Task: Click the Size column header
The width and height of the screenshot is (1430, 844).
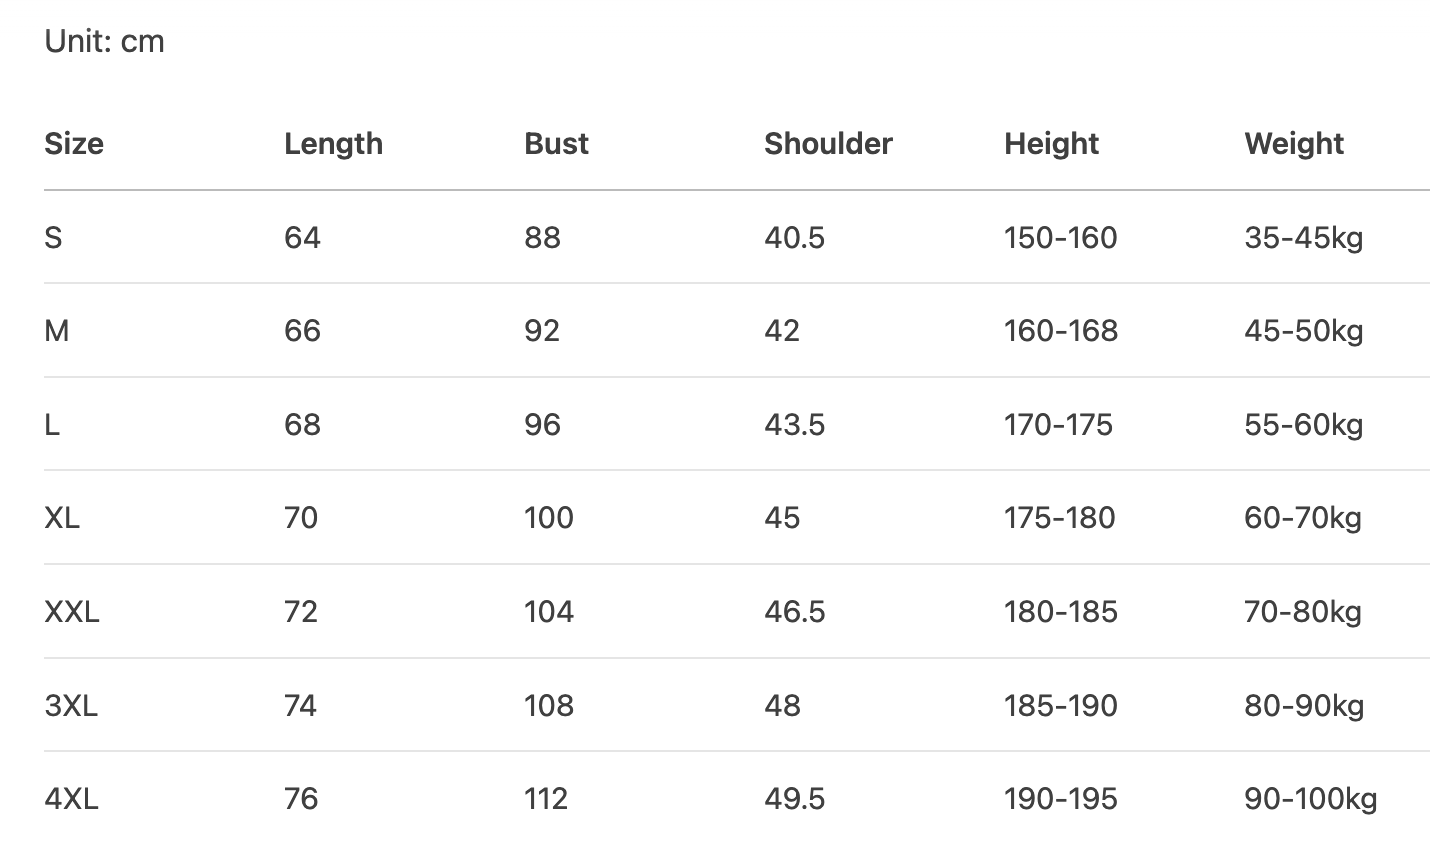Action: pyautogui.click(x=74, y=144)
